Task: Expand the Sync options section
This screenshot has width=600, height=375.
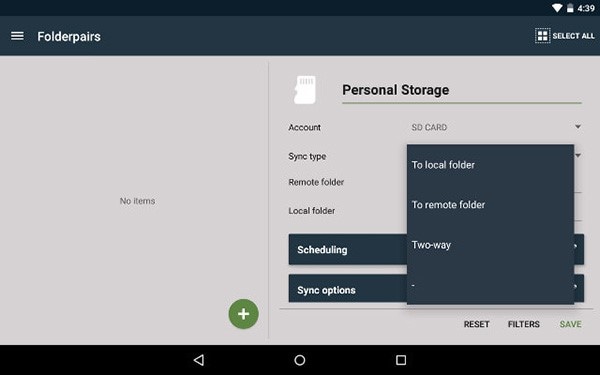Action: (347, 290)
